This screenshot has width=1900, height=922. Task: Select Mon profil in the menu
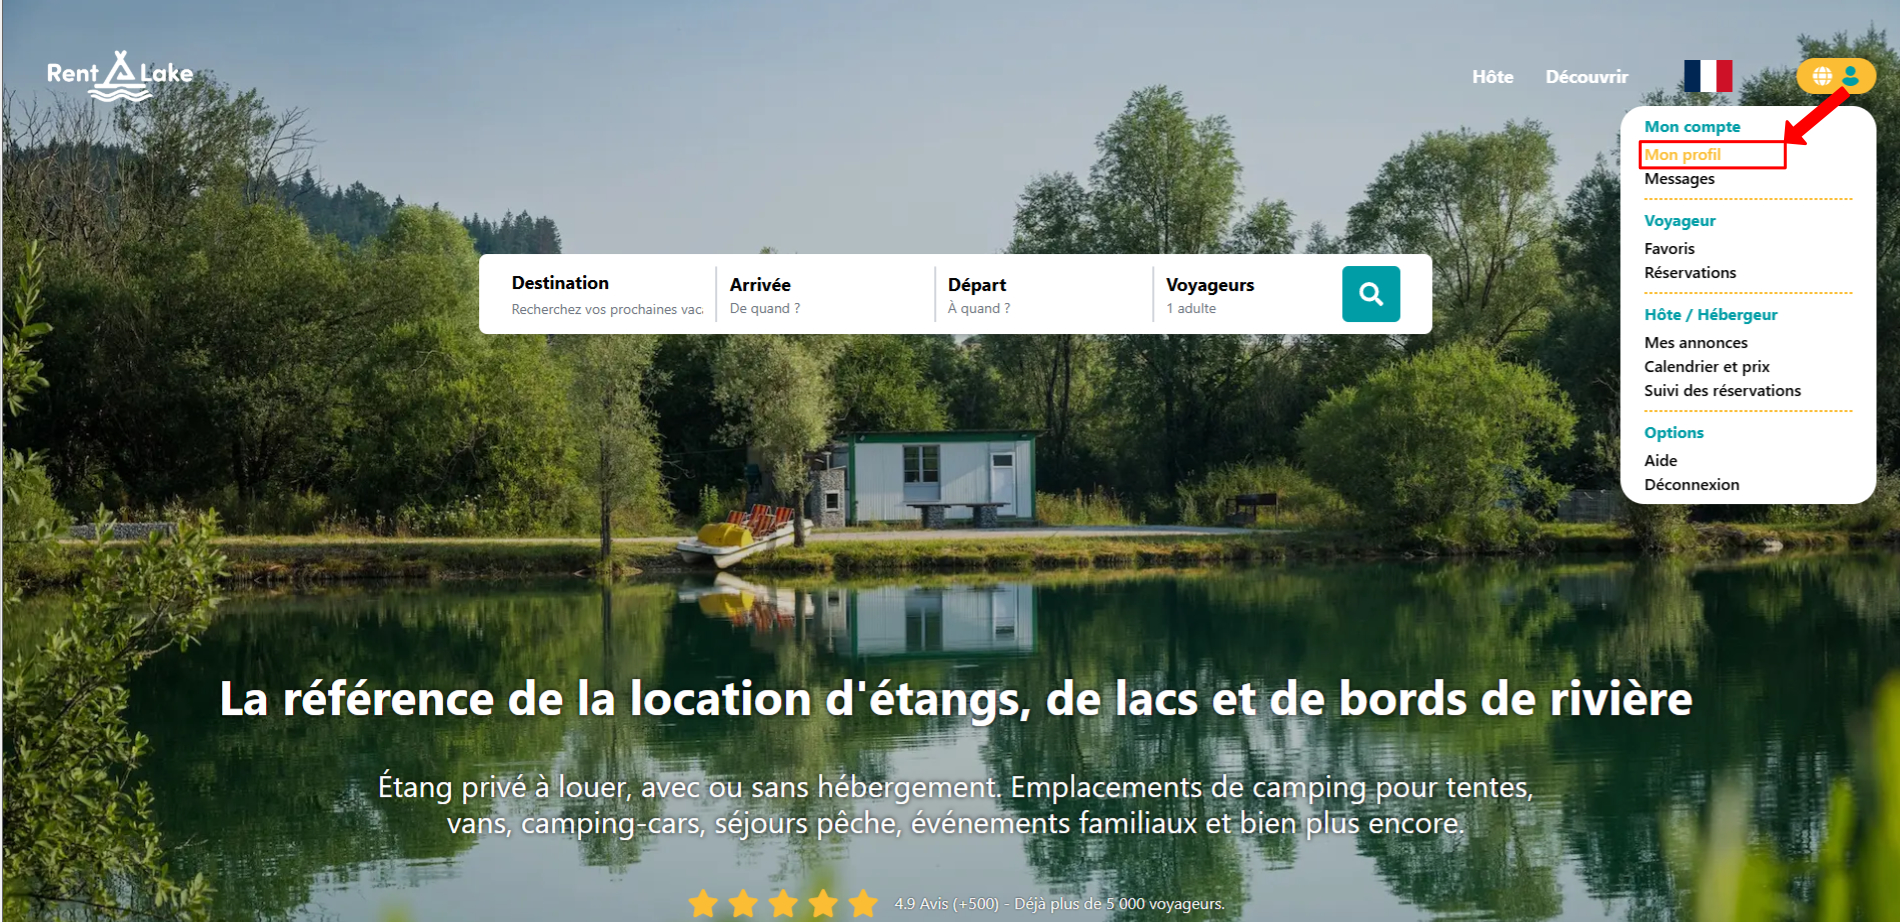[1682, 155]
